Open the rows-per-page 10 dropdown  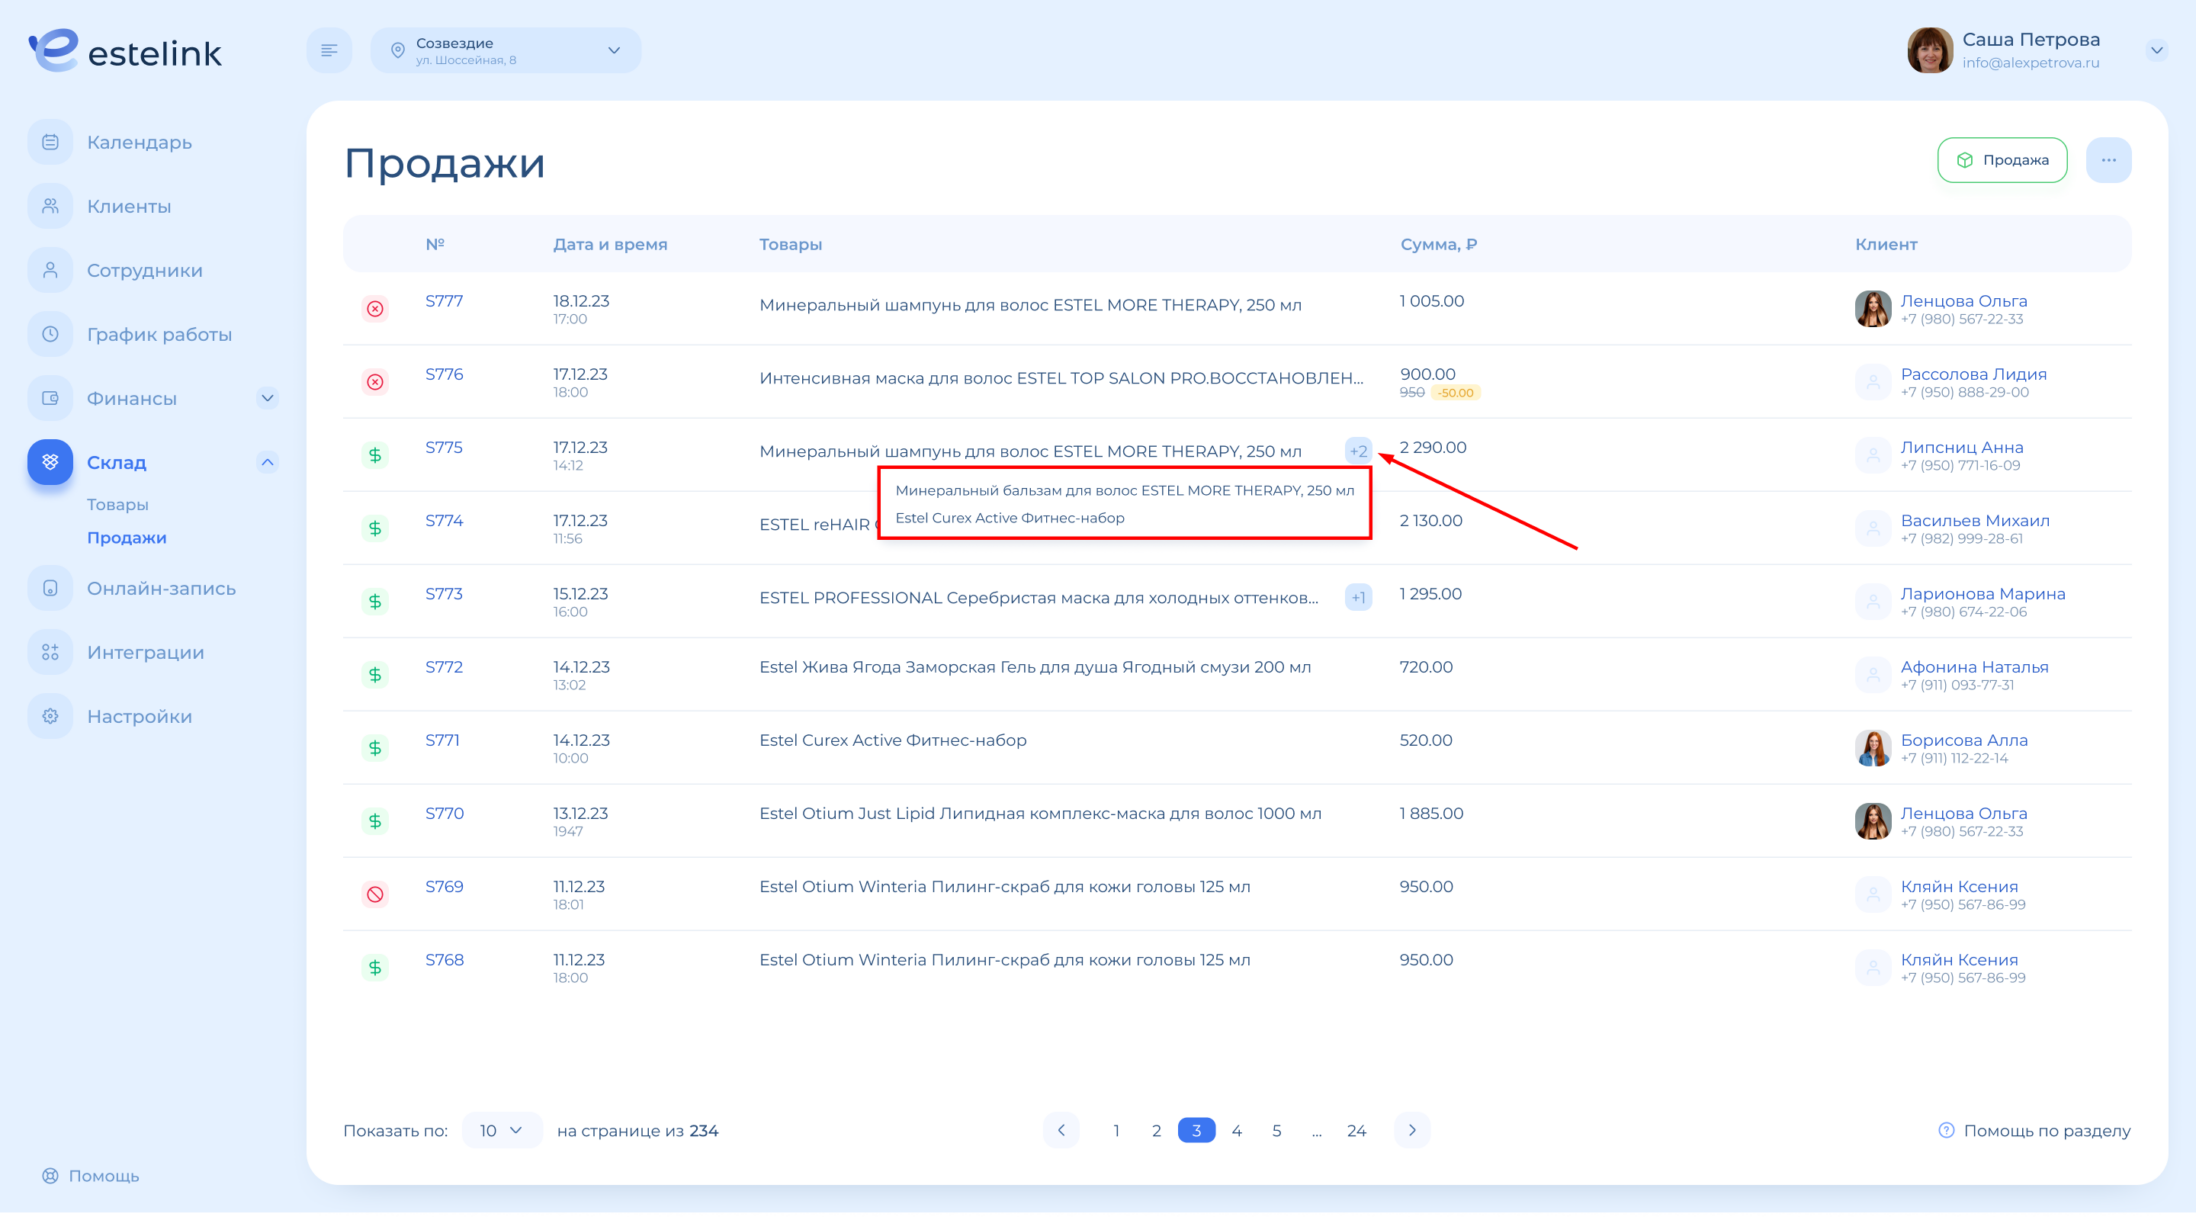(502, 1130)
